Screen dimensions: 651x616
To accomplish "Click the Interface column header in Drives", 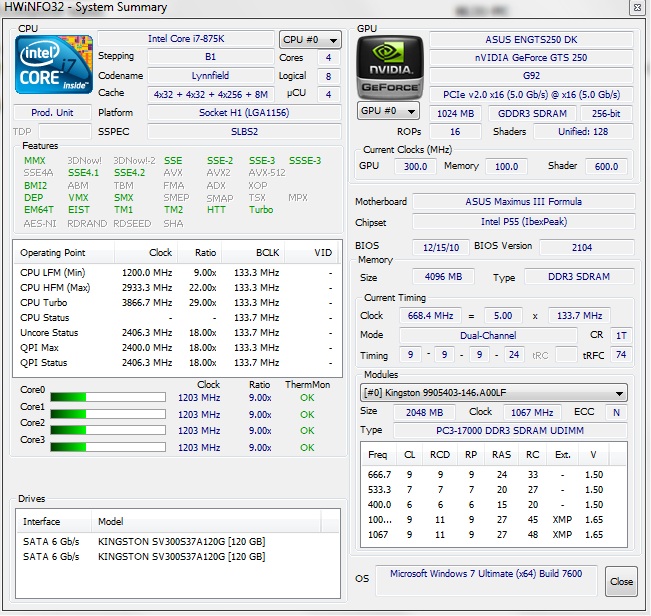I will 54,522.
